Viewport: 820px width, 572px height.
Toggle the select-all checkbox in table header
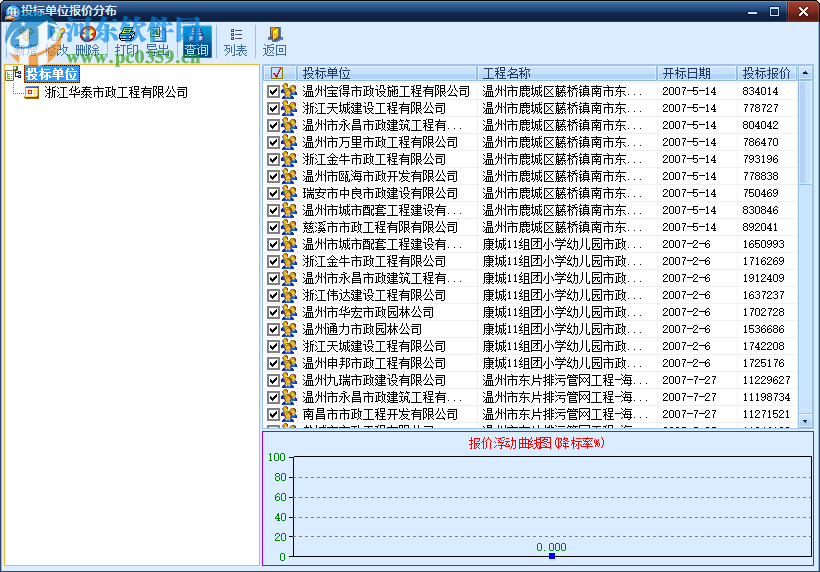click(277, 73)
